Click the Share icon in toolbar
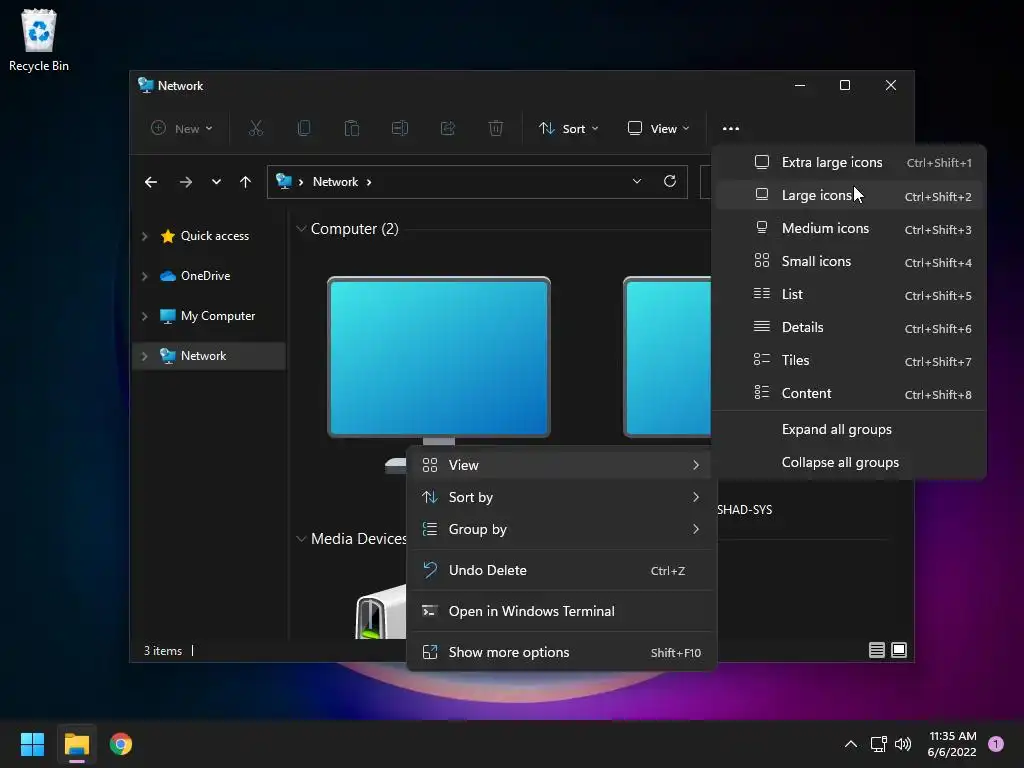Image resolution: width=1024 pixels, height=768 pixels. [x=448, y=128]
